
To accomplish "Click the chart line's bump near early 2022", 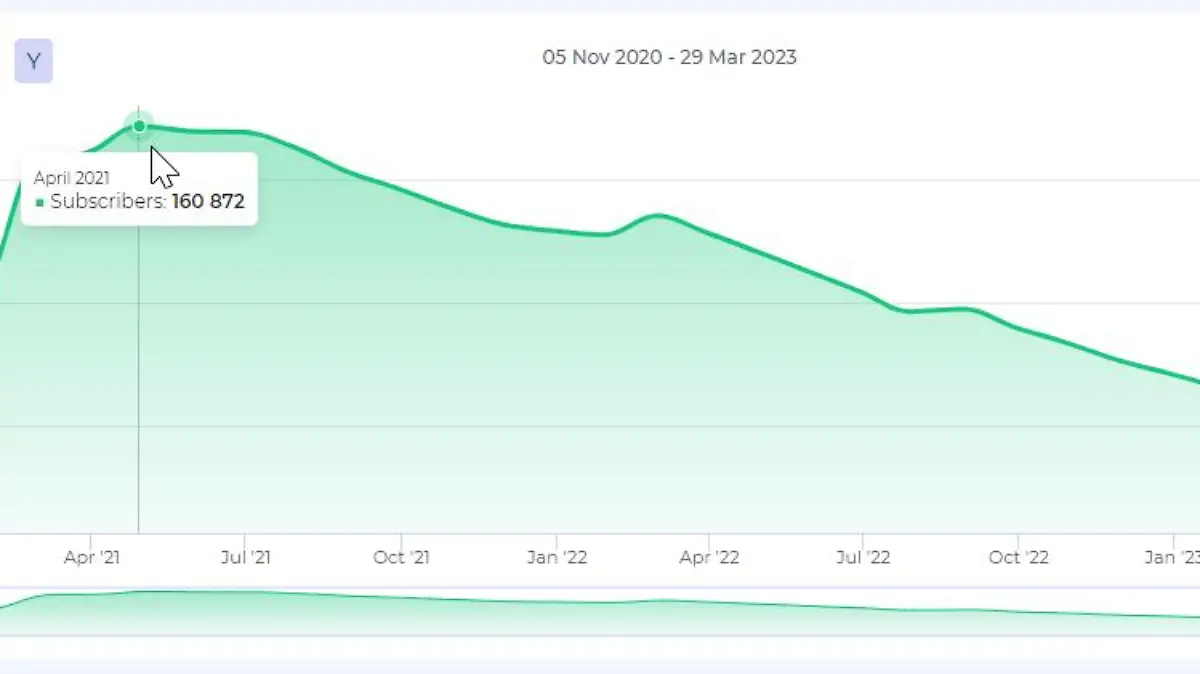I will point(657,215).
